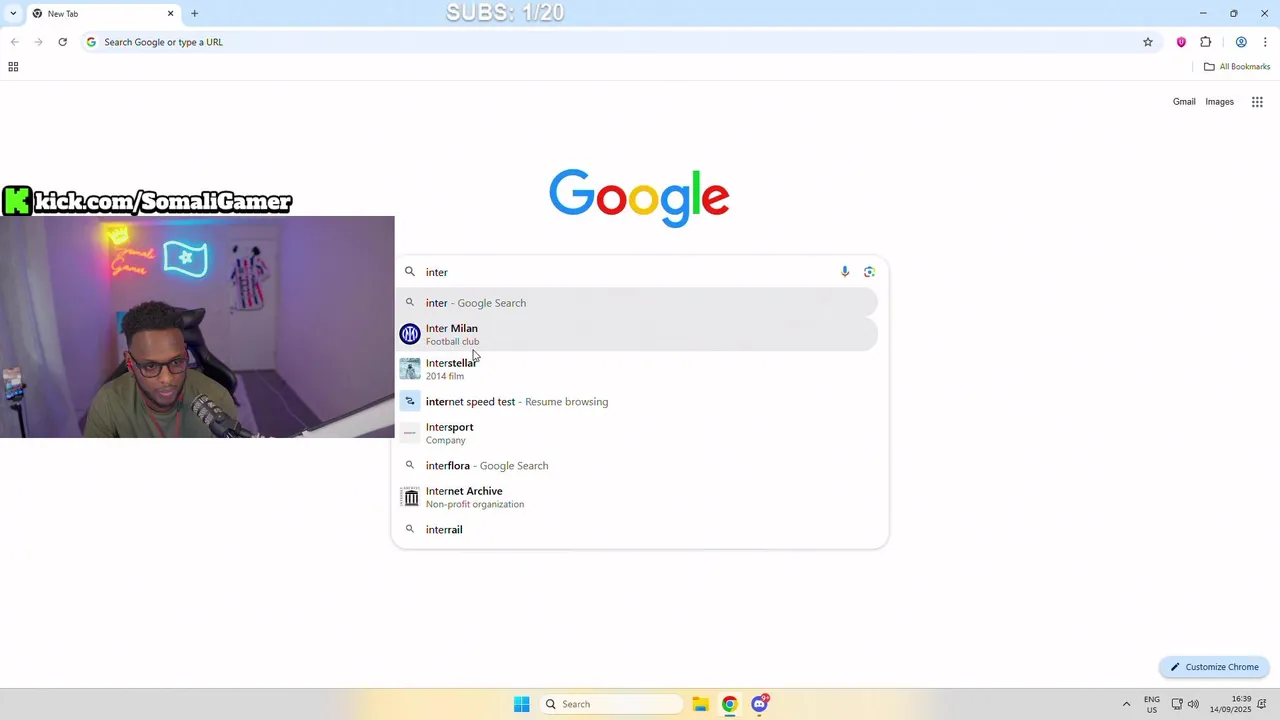Open Google Lens image search icon

[x=869, y=272]
